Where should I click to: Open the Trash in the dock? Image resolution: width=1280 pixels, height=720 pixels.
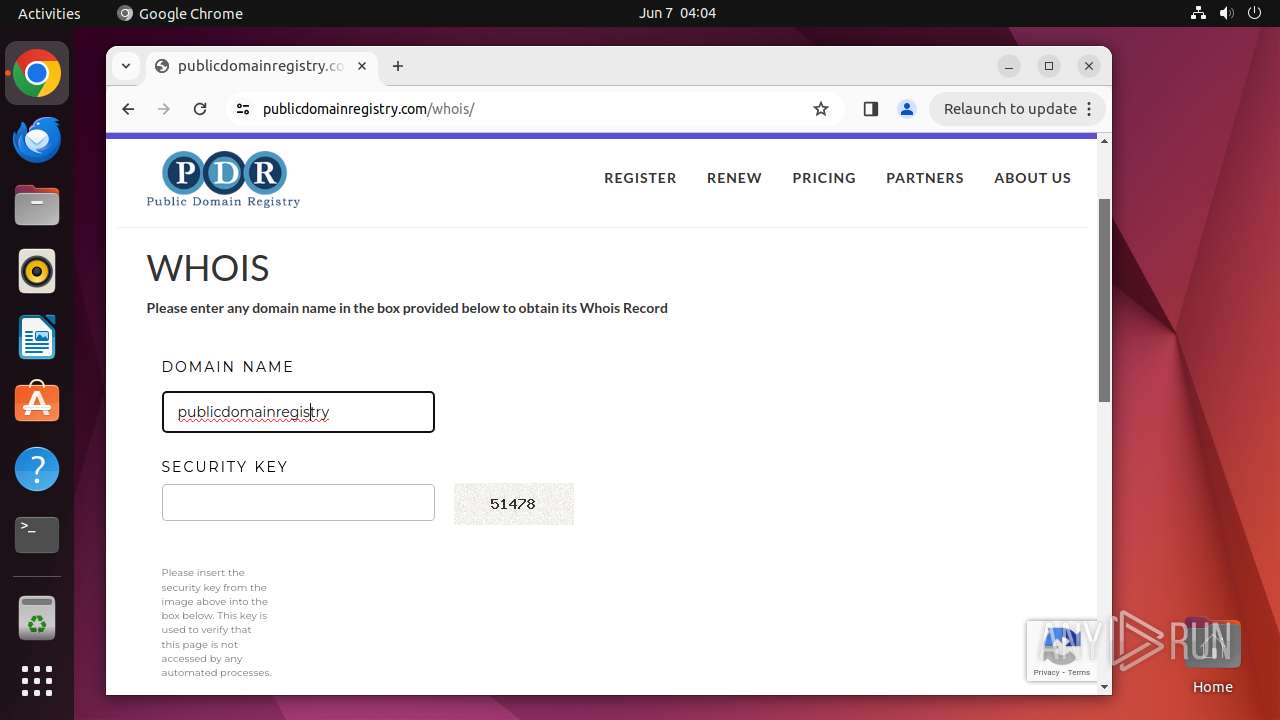point(37,618)
